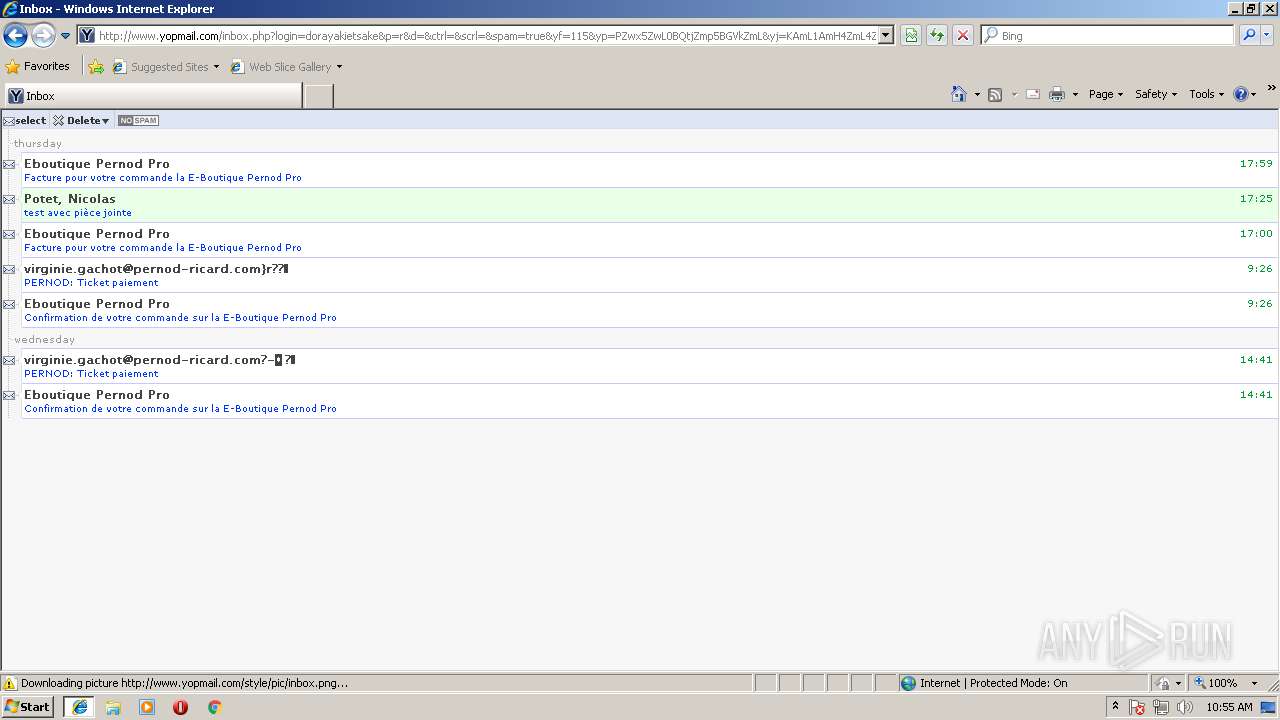Image resolution: width=1280 pixels, height=720 pixels.
Task: Open Thursday 9:26 PERNOD: Ticket paiement email
Action: (x=648, y=275)
